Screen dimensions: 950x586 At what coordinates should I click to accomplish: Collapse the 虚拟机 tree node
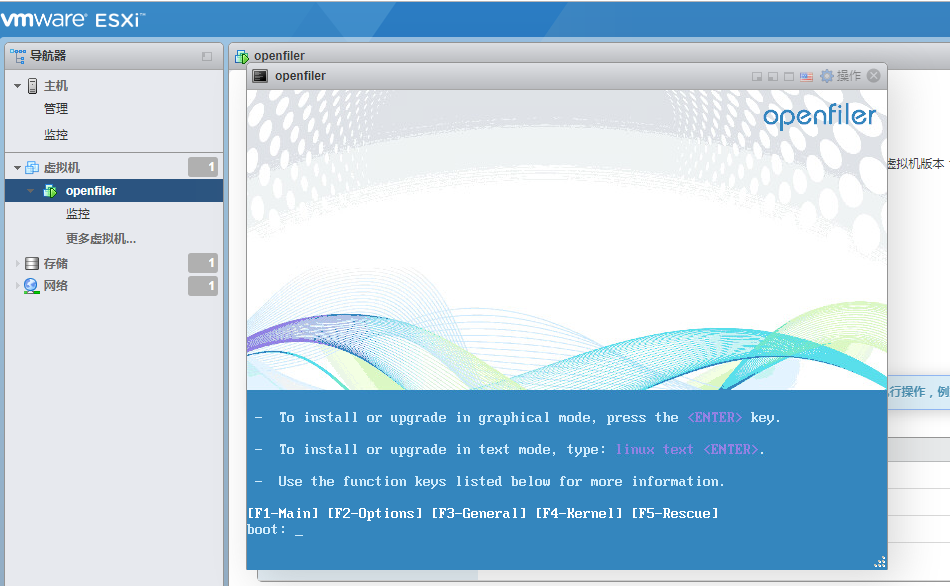tap(17, 168)
